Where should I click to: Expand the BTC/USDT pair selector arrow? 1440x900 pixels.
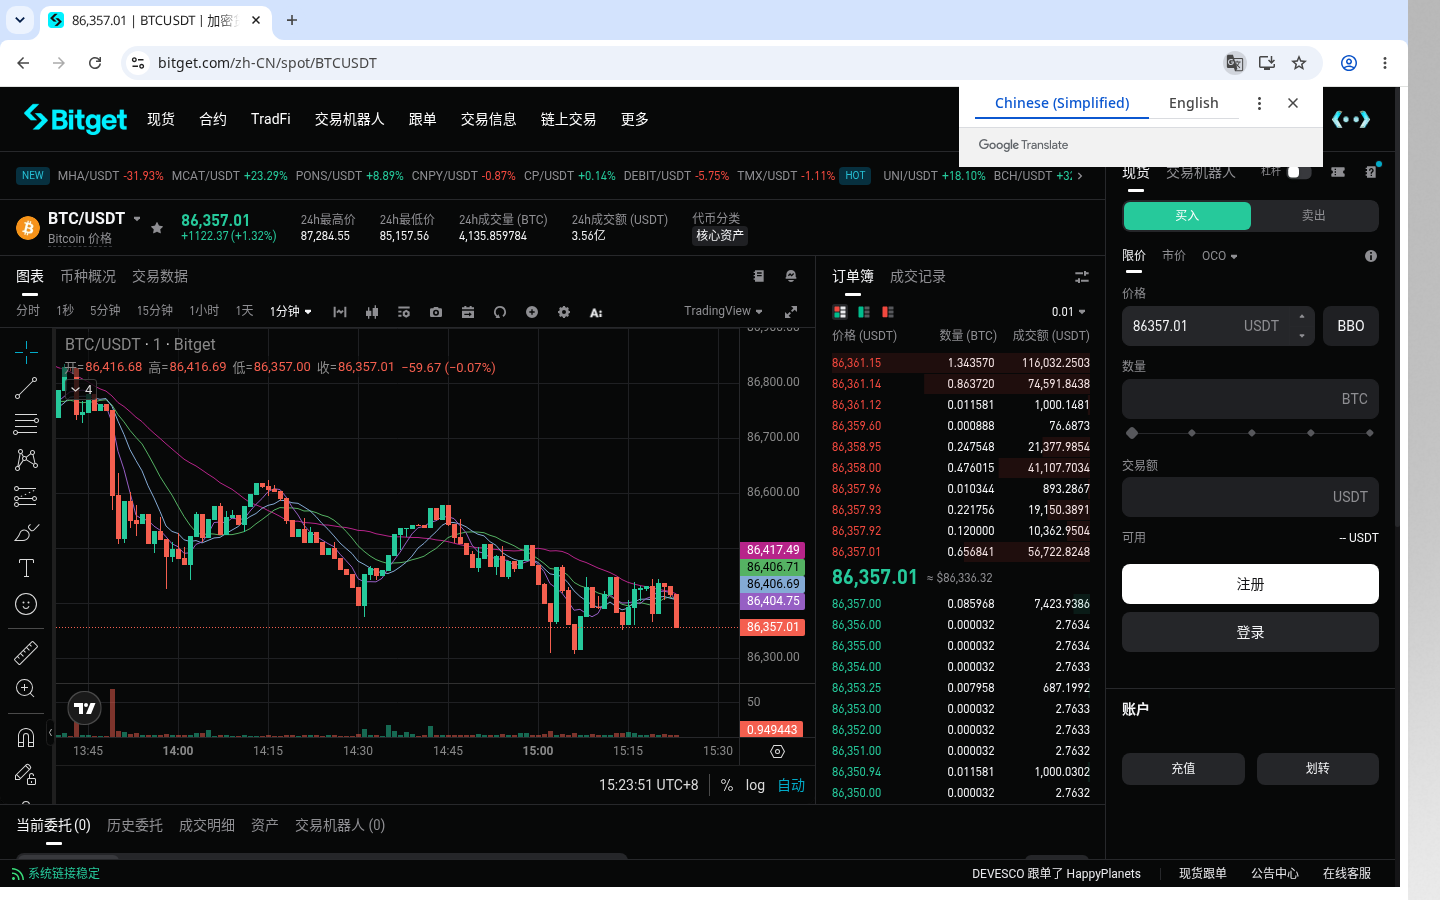(137, 219)
